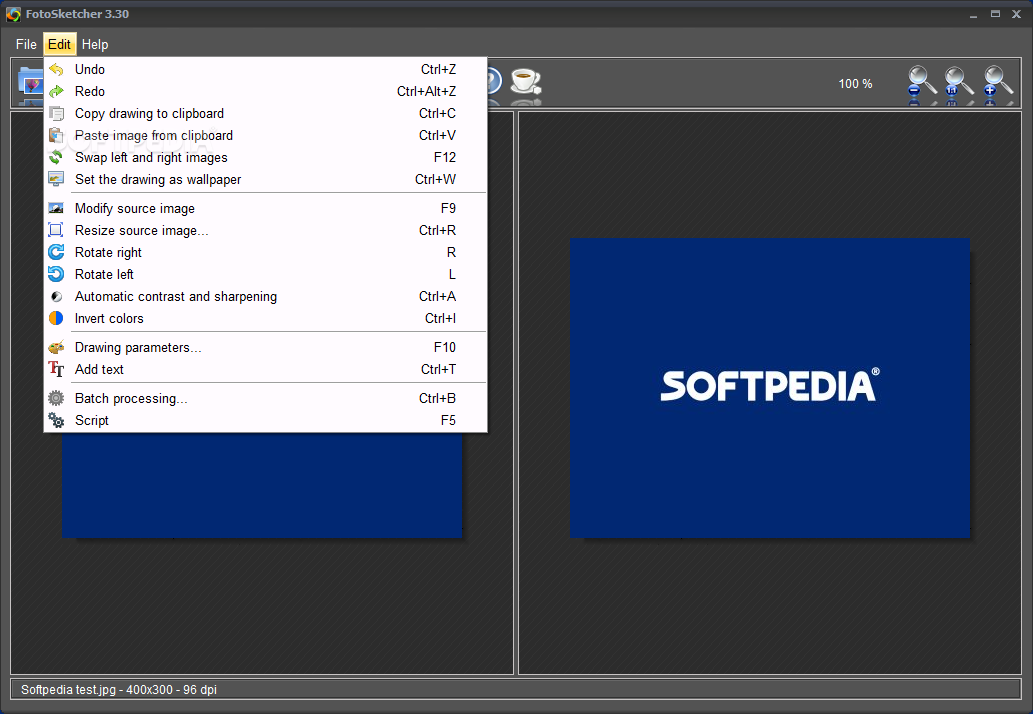
Task: Click the help question mark toolbar icon
Action: (494, 82)
